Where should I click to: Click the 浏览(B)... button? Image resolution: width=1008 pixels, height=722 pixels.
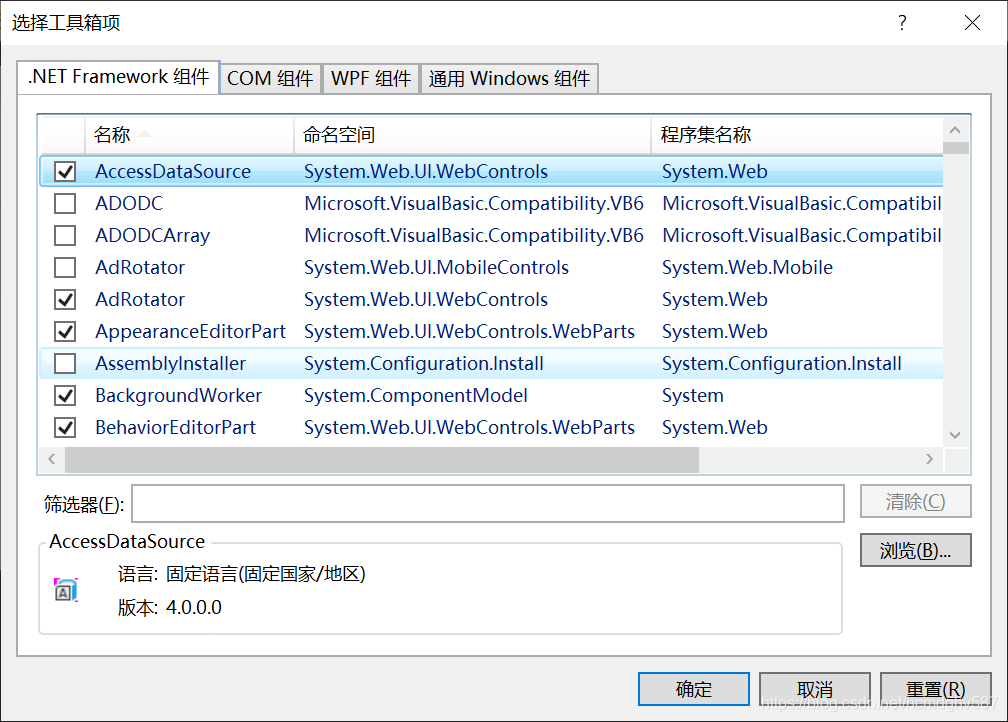pyautogui.click(x=915, y=550)
